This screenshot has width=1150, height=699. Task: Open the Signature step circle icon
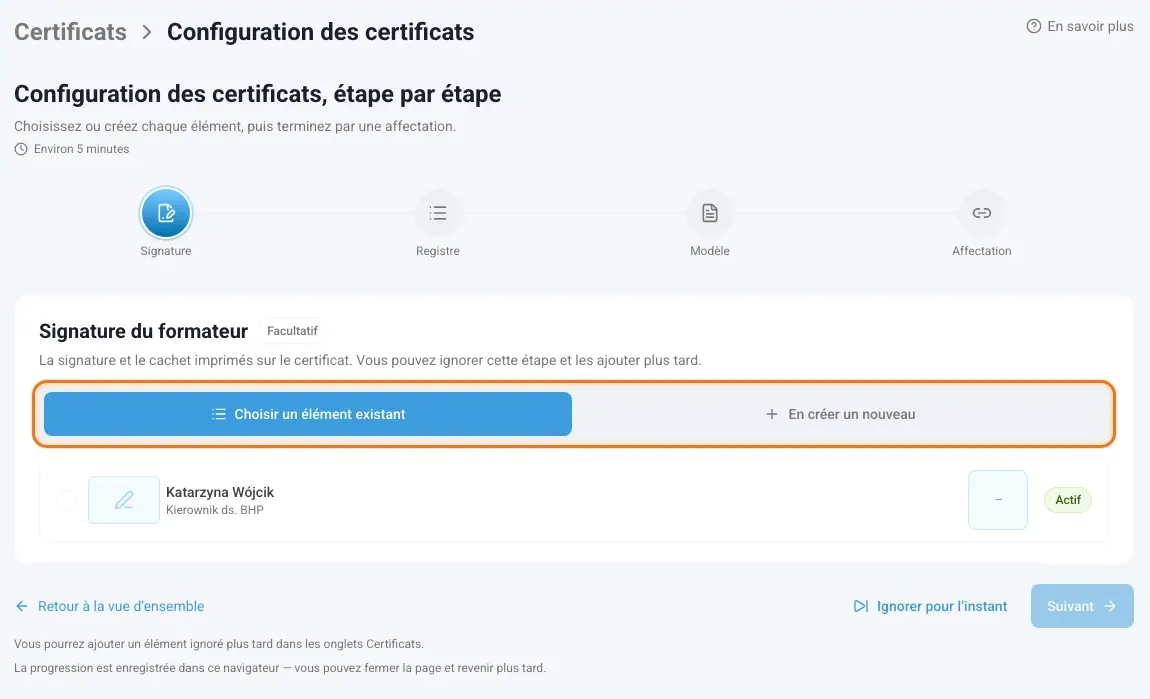166,213
